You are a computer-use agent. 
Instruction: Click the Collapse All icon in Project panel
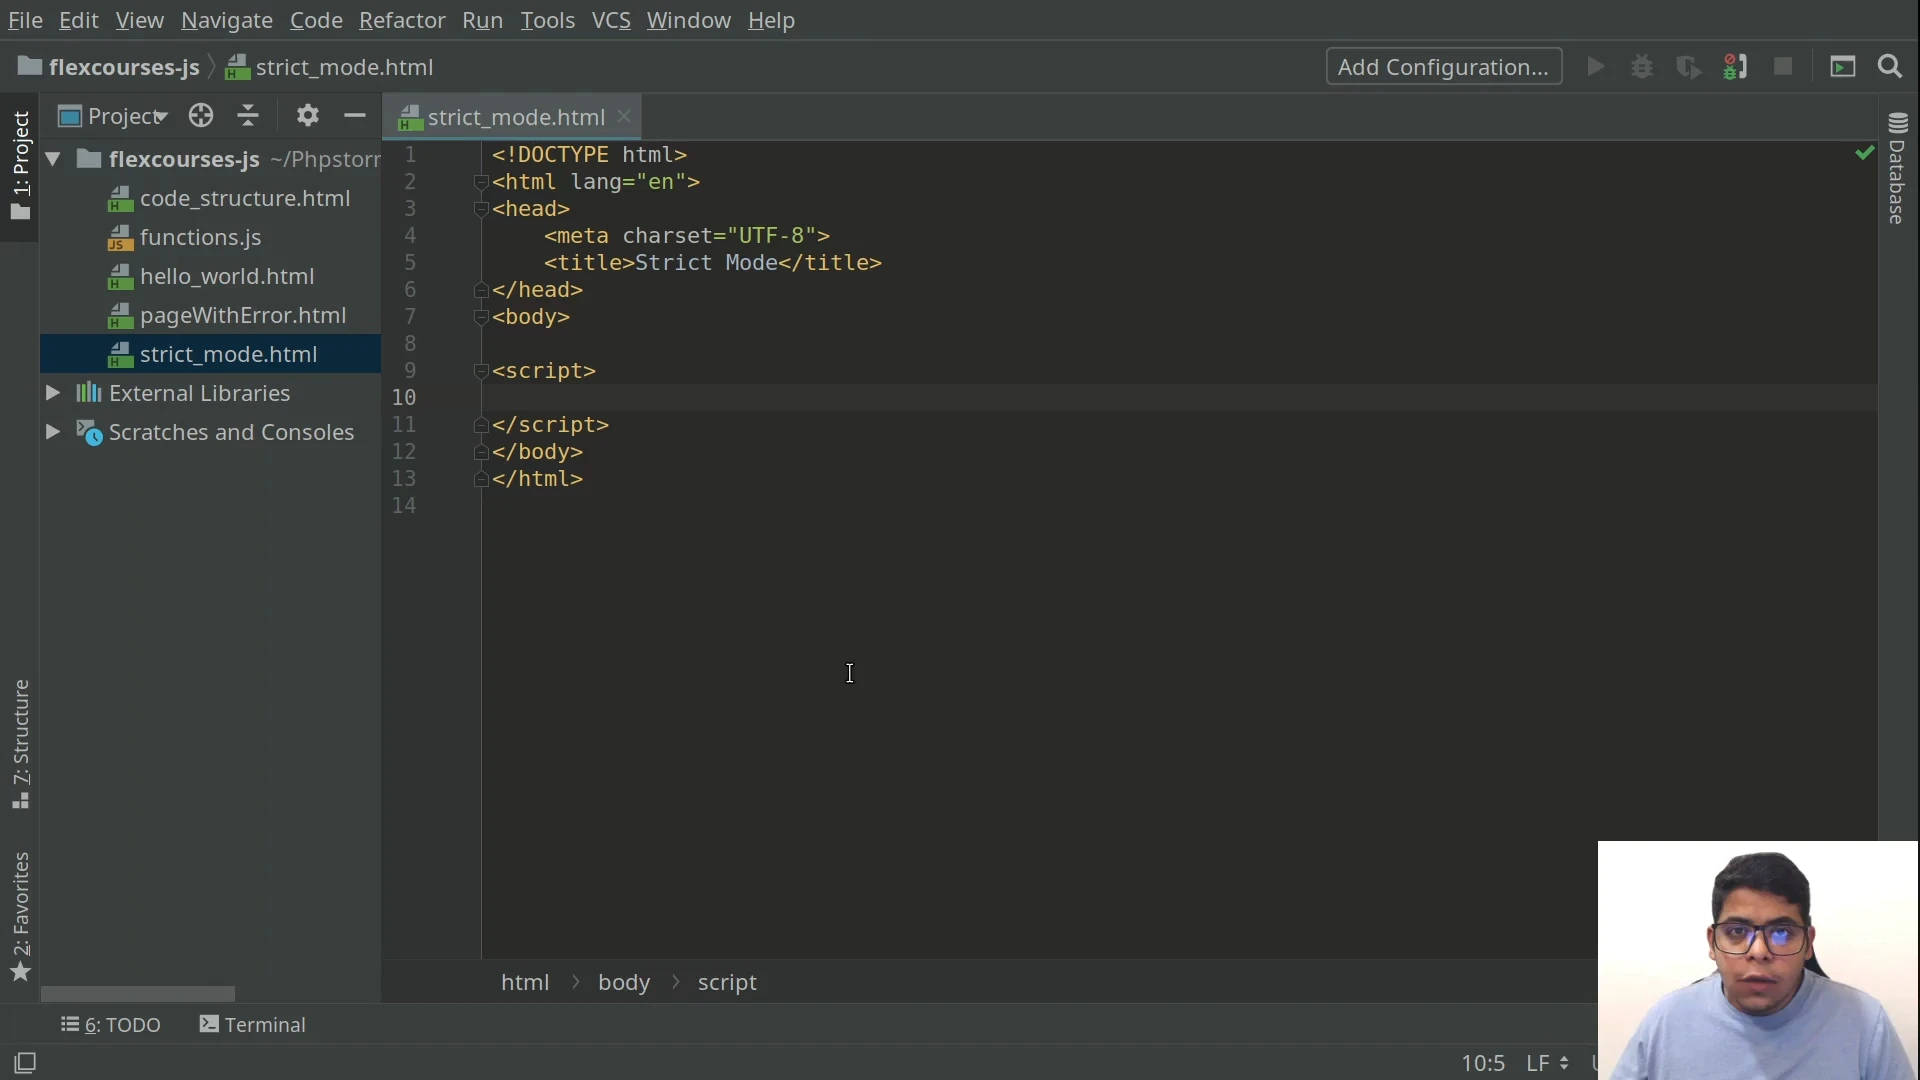point(248,116)
